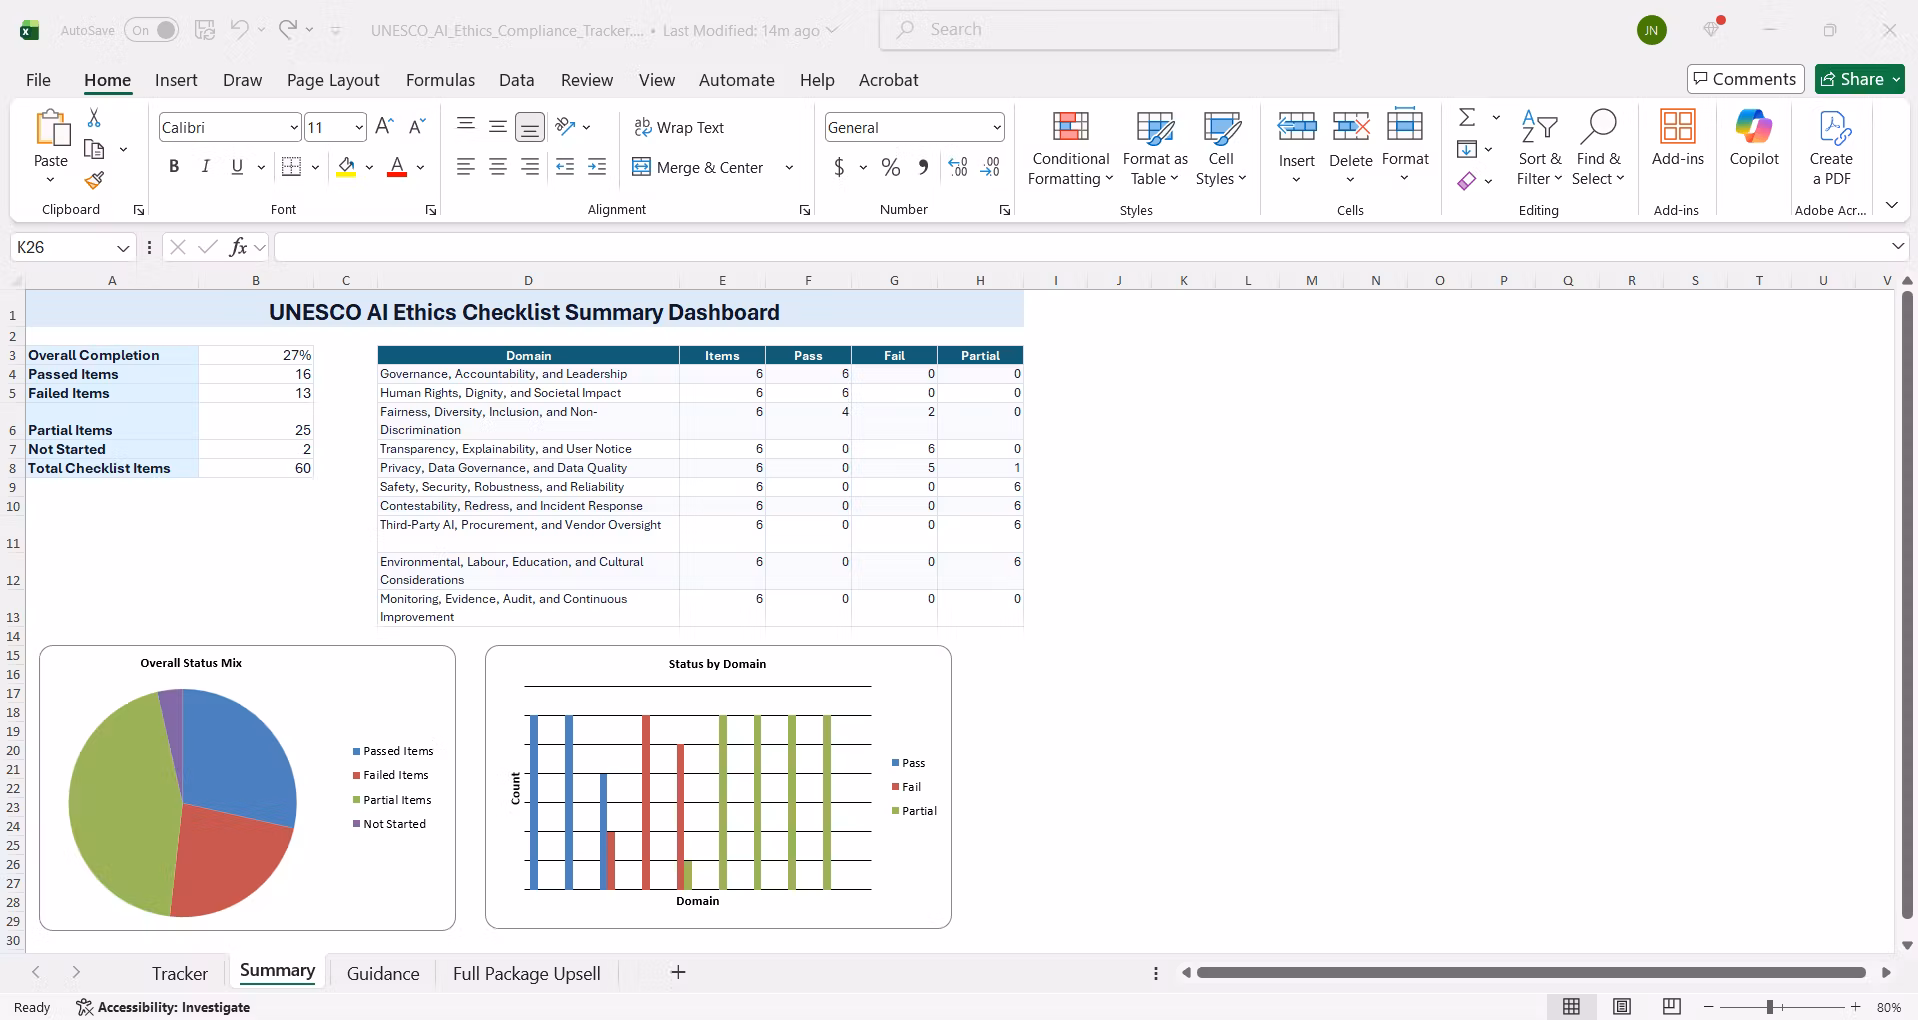This screenshot has height=1020, width=1918.
Task: Switch to Page Layout view in status bar
Action: coord(1622,1007)
